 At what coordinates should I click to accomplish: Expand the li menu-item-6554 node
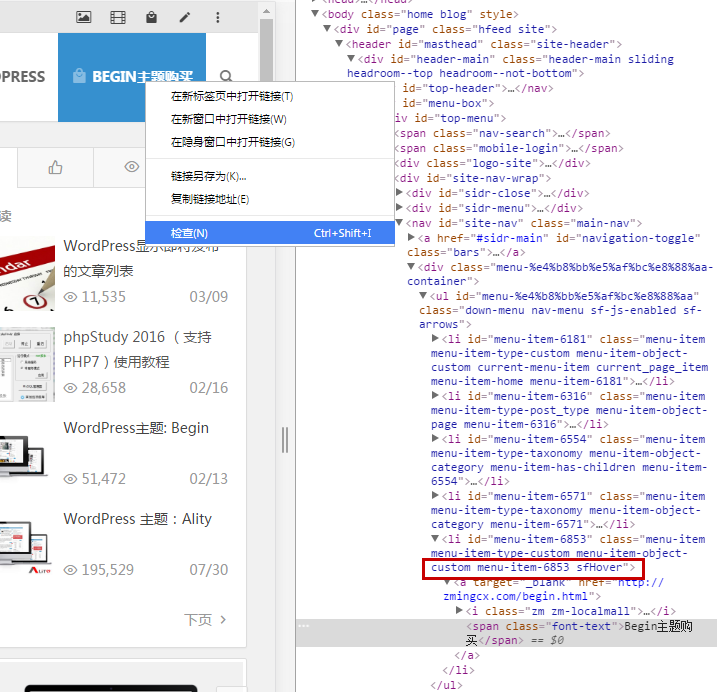click(x=435, y=438)
